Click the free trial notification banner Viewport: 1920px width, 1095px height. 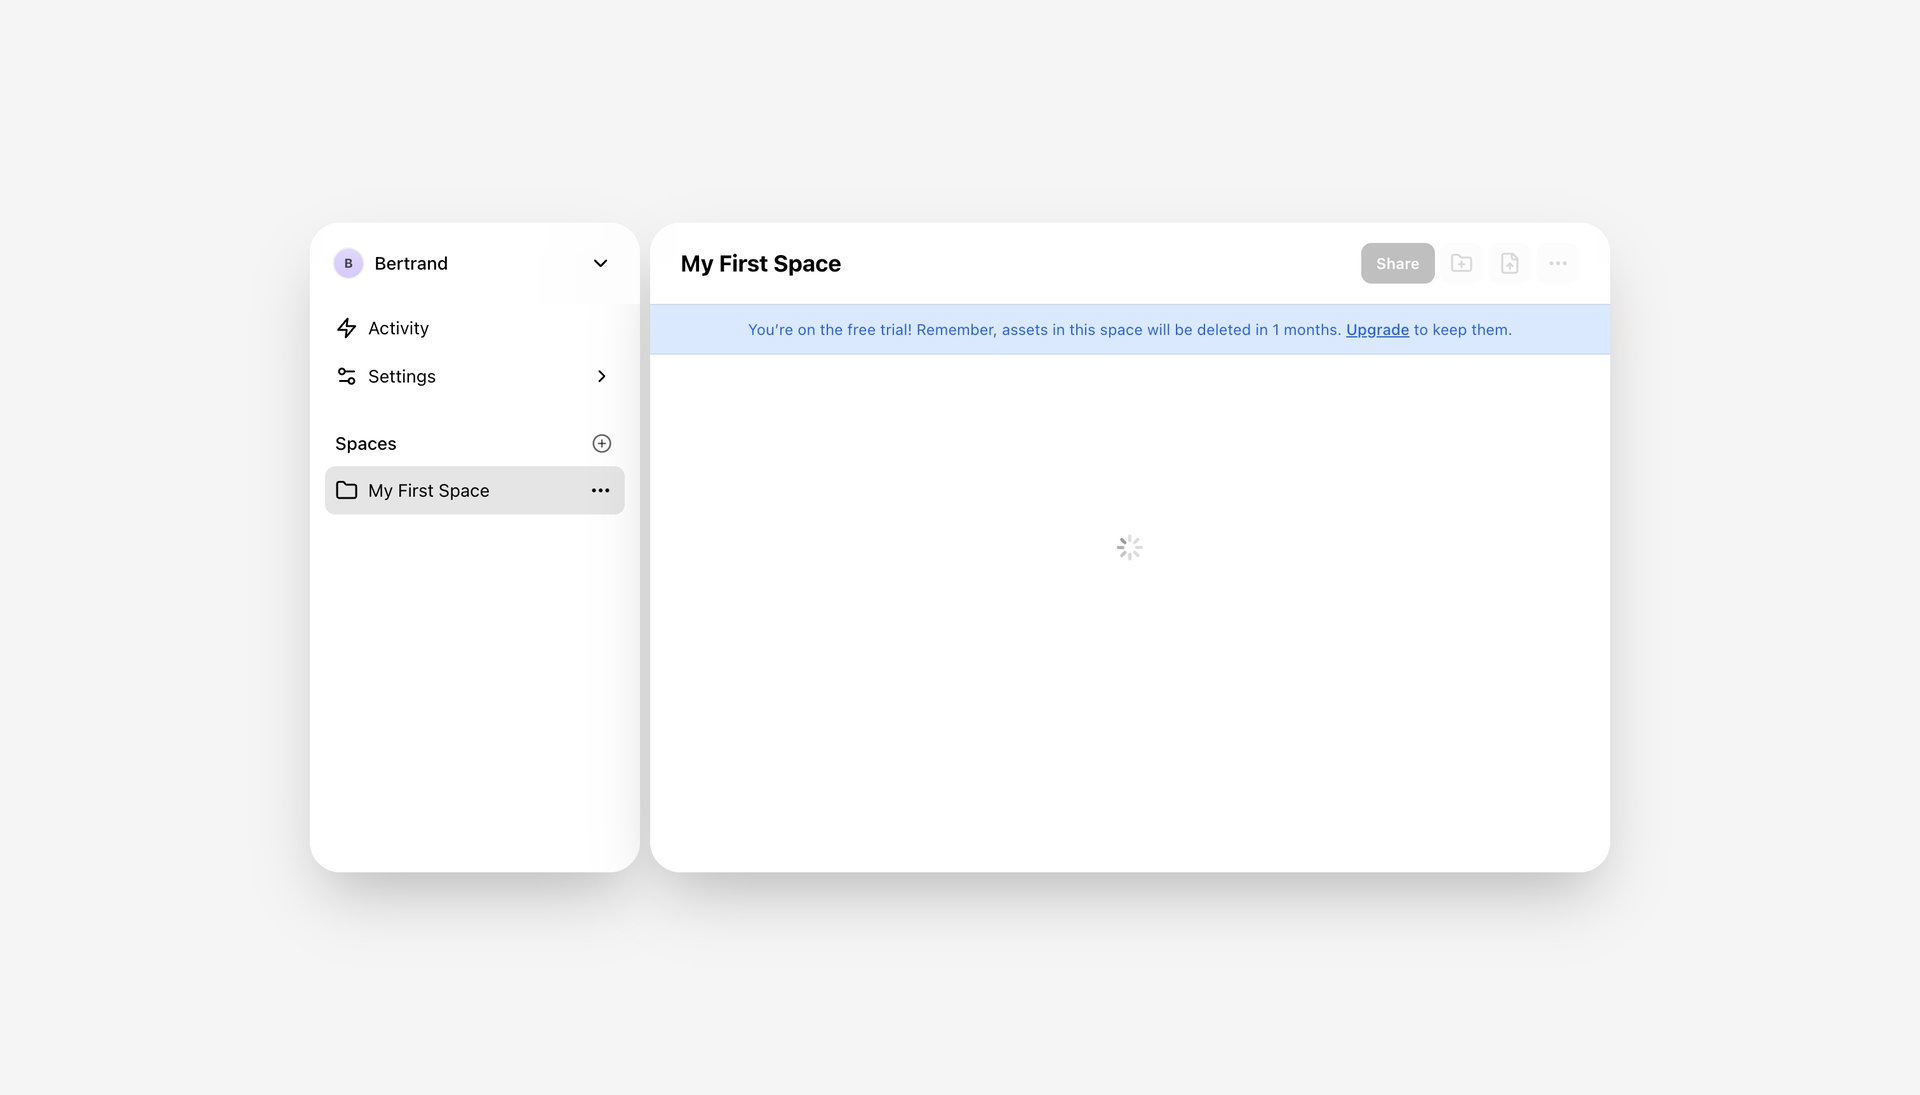(1130, 329)
